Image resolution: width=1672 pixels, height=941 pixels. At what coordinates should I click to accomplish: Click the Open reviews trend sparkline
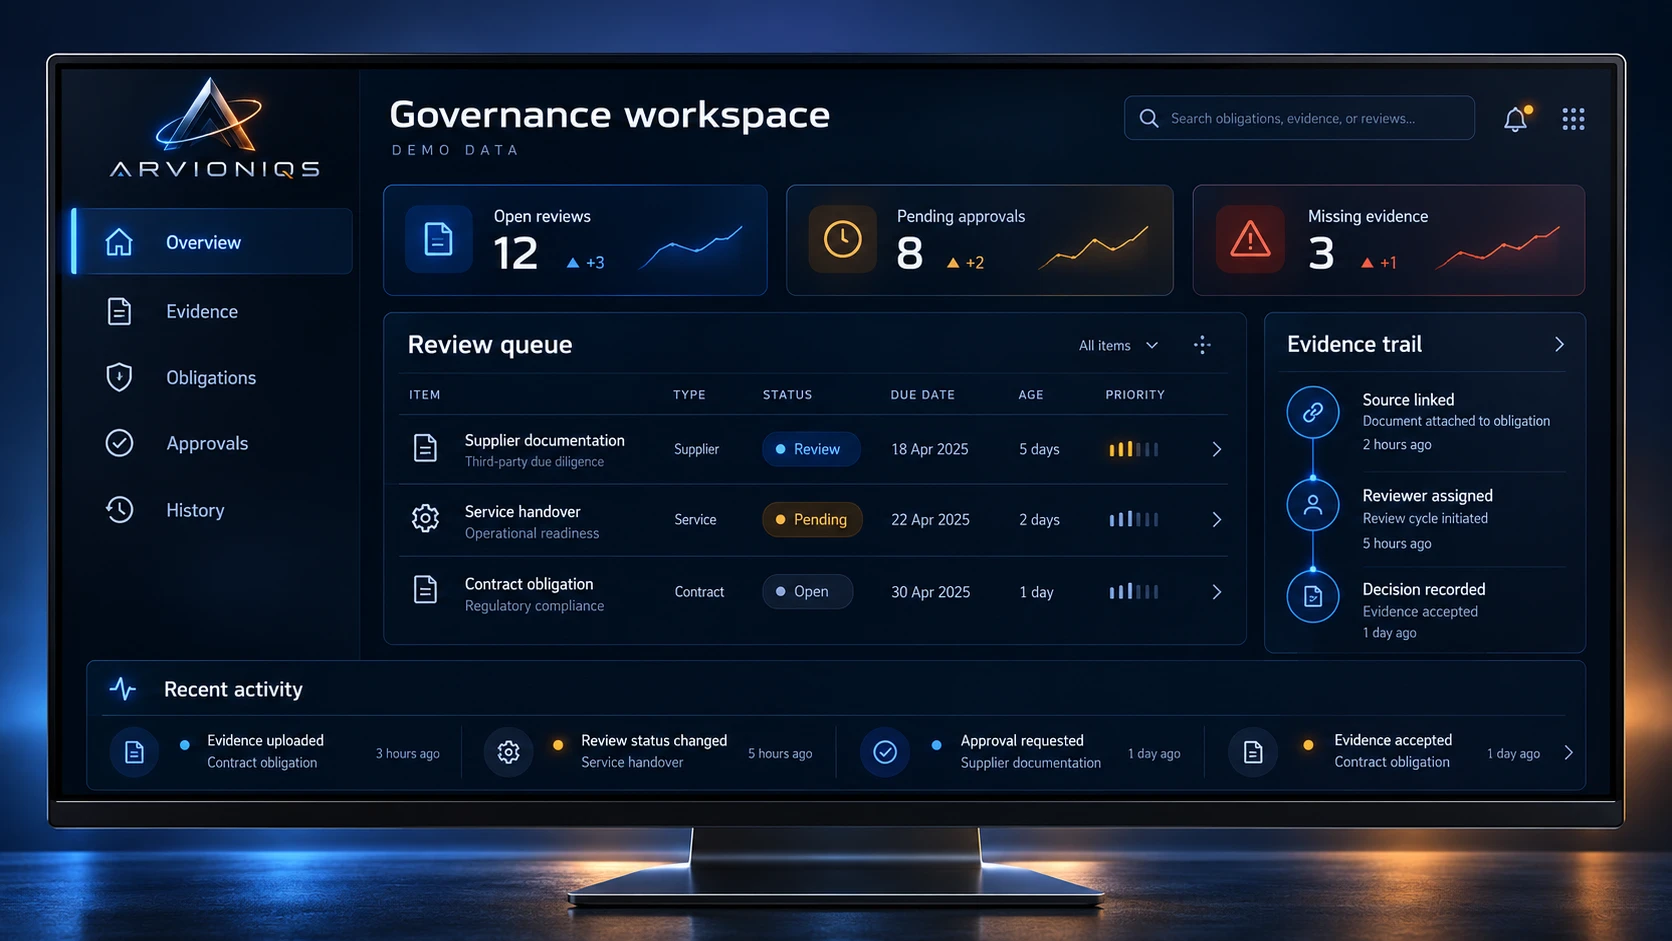tap(691, 247)
